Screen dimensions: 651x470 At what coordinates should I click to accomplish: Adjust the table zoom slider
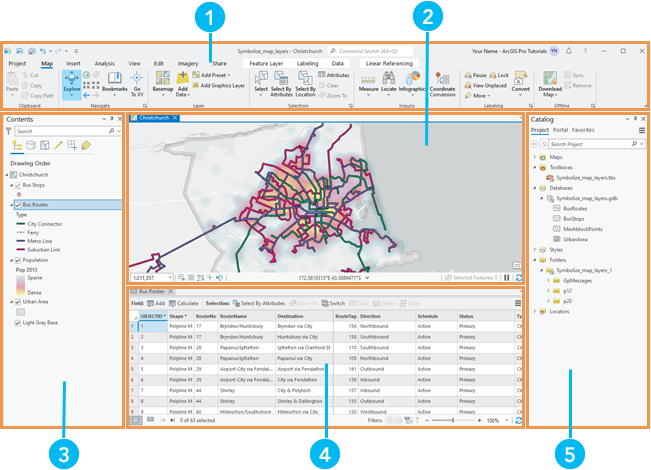point(453,421)
